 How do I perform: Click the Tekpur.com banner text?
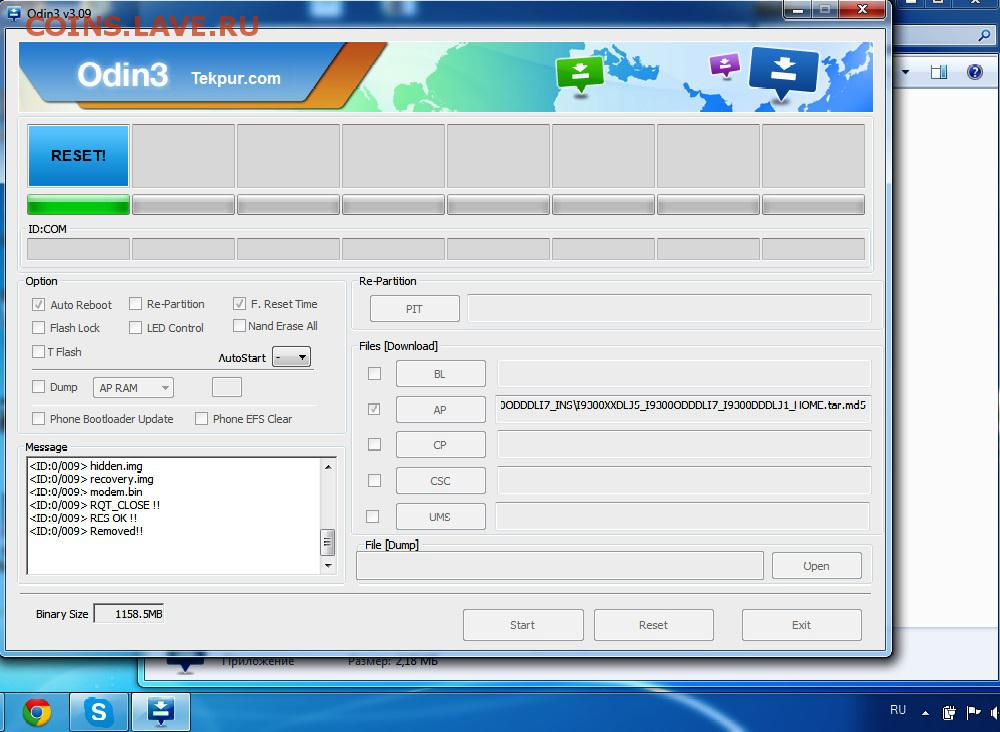click(235, 78)
